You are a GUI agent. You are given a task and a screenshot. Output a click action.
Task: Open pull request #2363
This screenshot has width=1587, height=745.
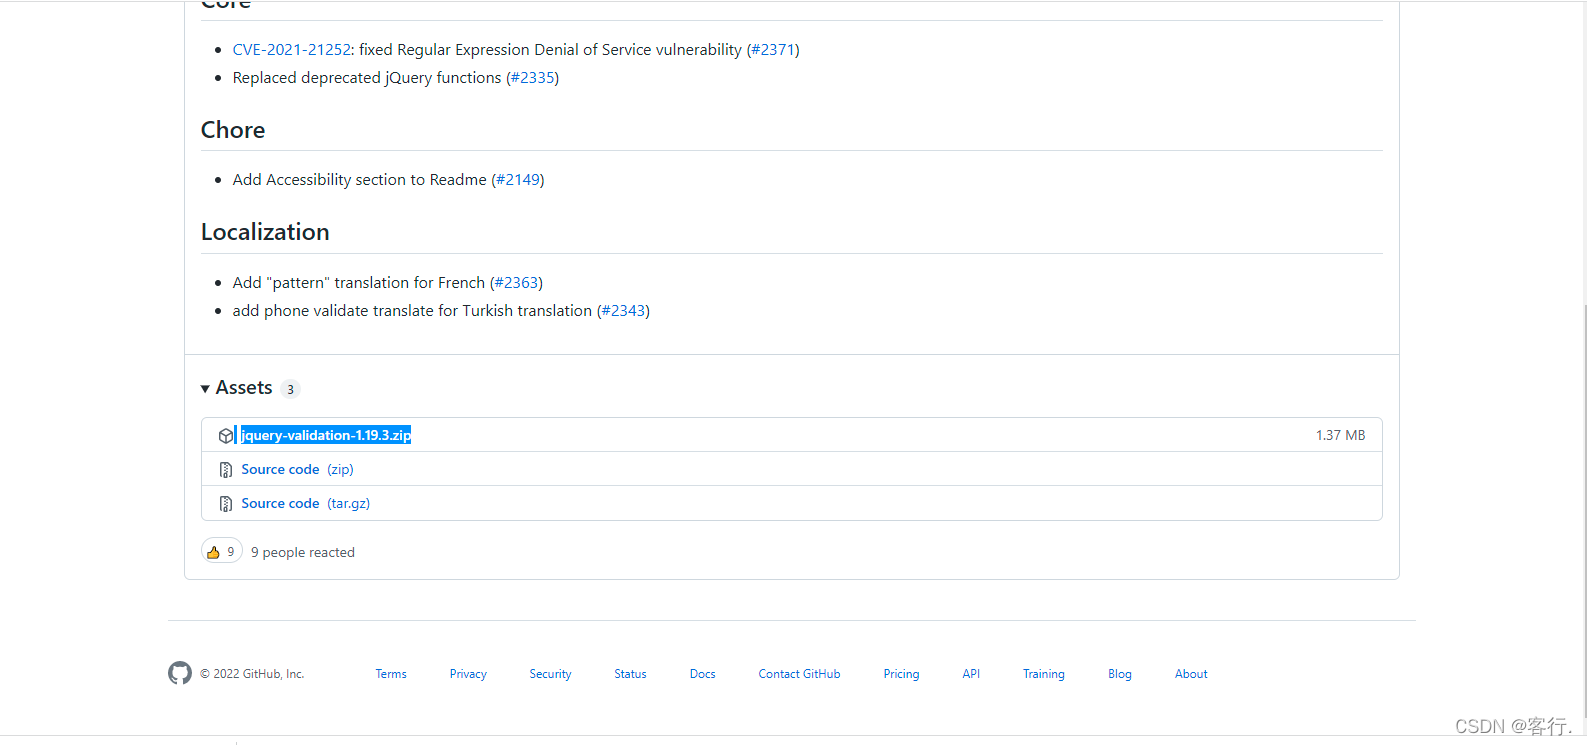point(516,283)
